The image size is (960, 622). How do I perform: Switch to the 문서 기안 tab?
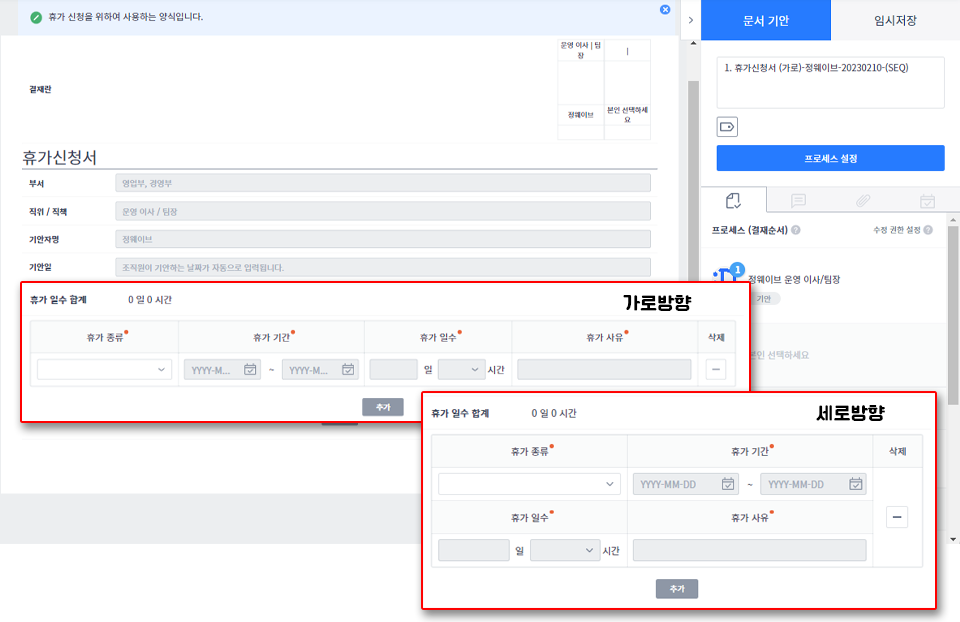[765, 20]
